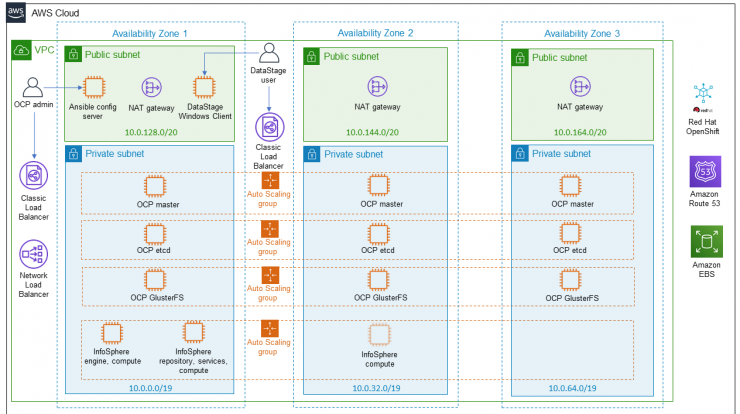Select OCP master chip in 10.0.64.0/19 subnet

[570, 186]
